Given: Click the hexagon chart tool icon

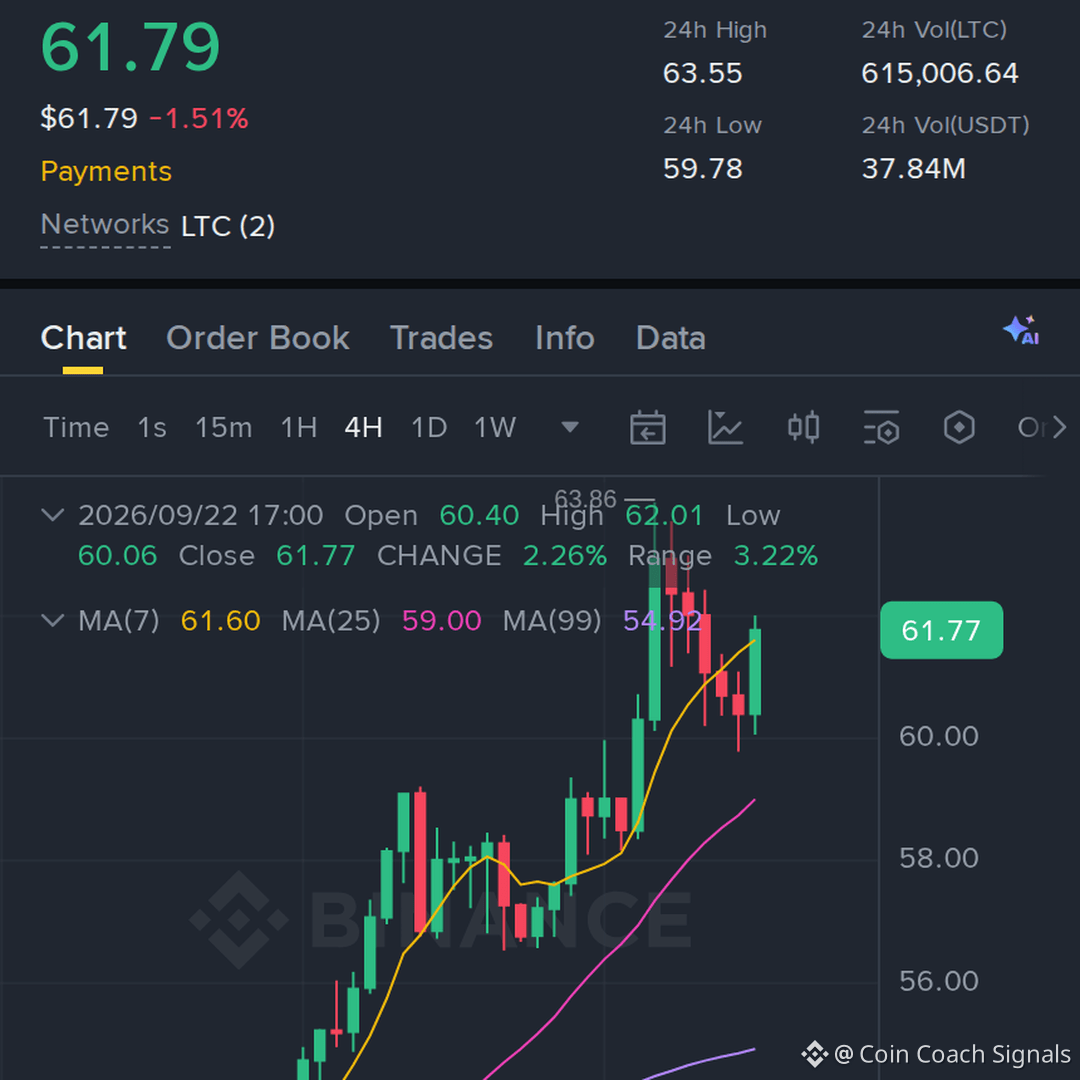Looking at the screenshot, I should point(959,427).
